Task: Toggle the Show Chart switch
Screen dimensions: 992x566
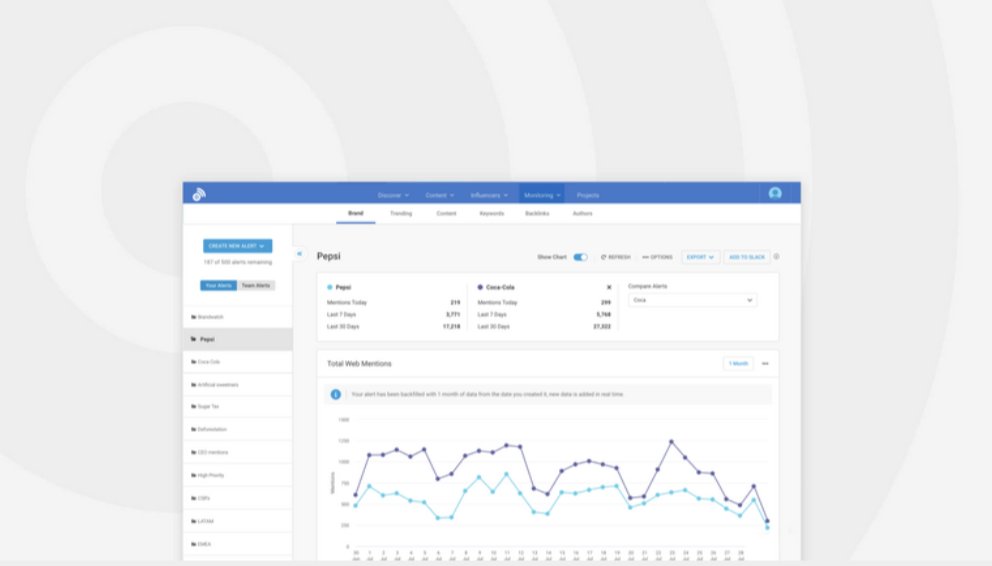Action: pyautogui.click(x=580, y=257)
